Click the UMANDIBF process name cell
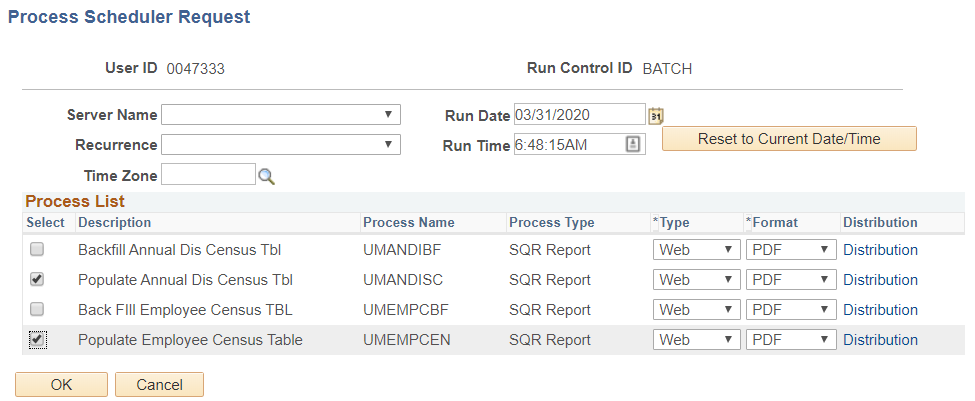 pos(402,250)
